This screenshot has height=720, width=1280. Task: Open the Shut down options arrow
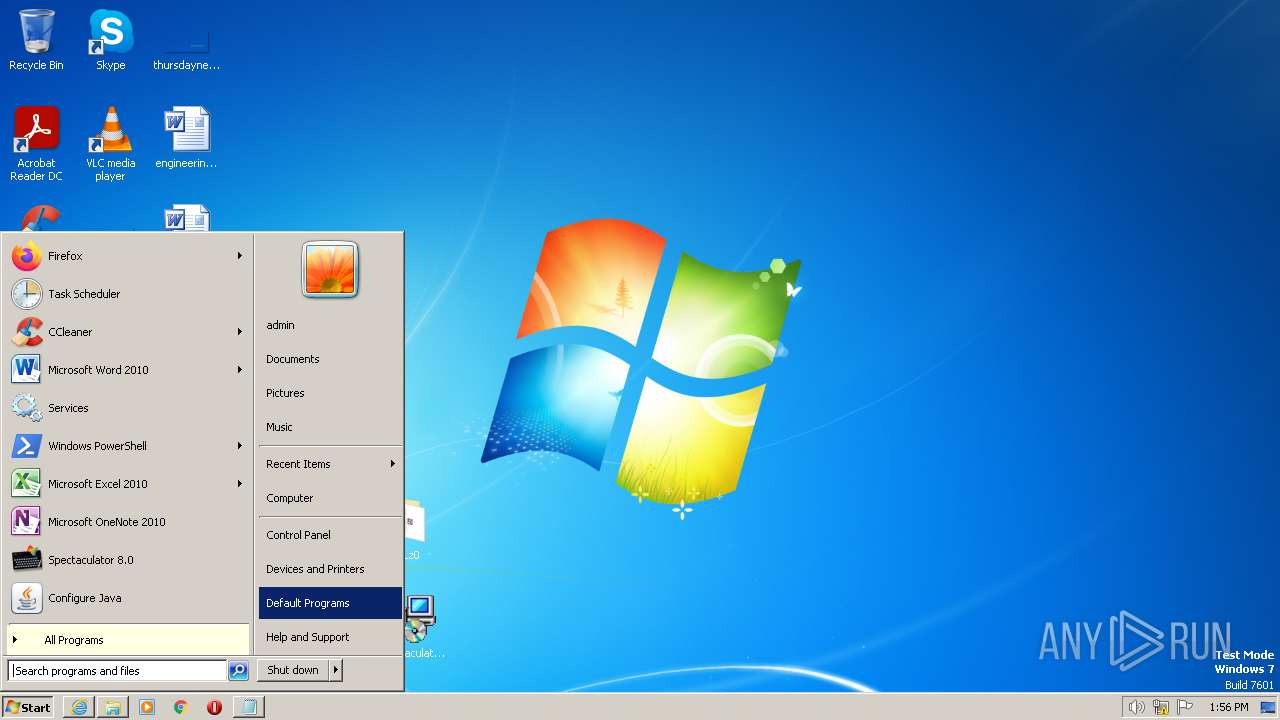point(336,670)
